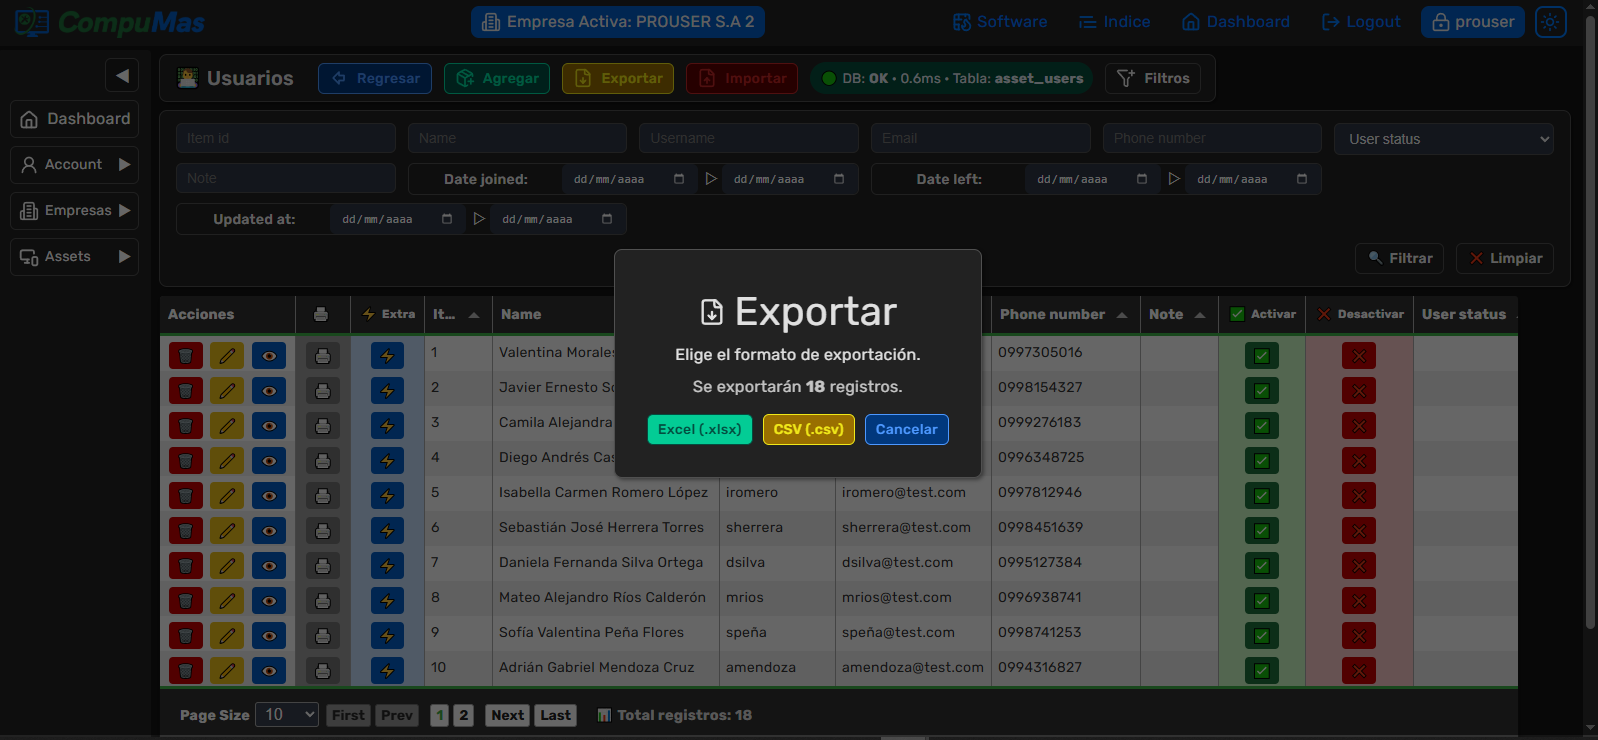Open Extra lightning action for row 9

[388, 636]
